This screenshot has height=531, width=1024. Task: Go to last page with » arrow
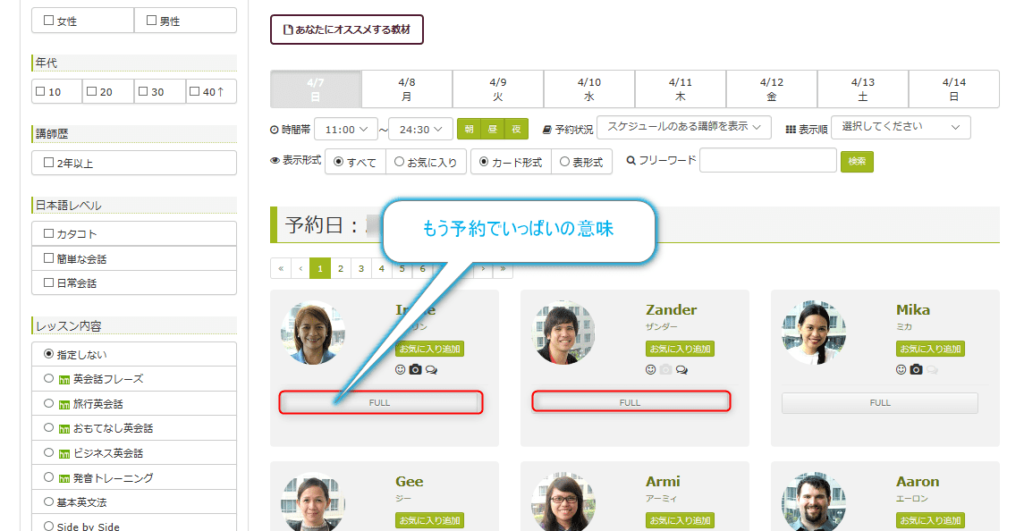click(503, 268)
